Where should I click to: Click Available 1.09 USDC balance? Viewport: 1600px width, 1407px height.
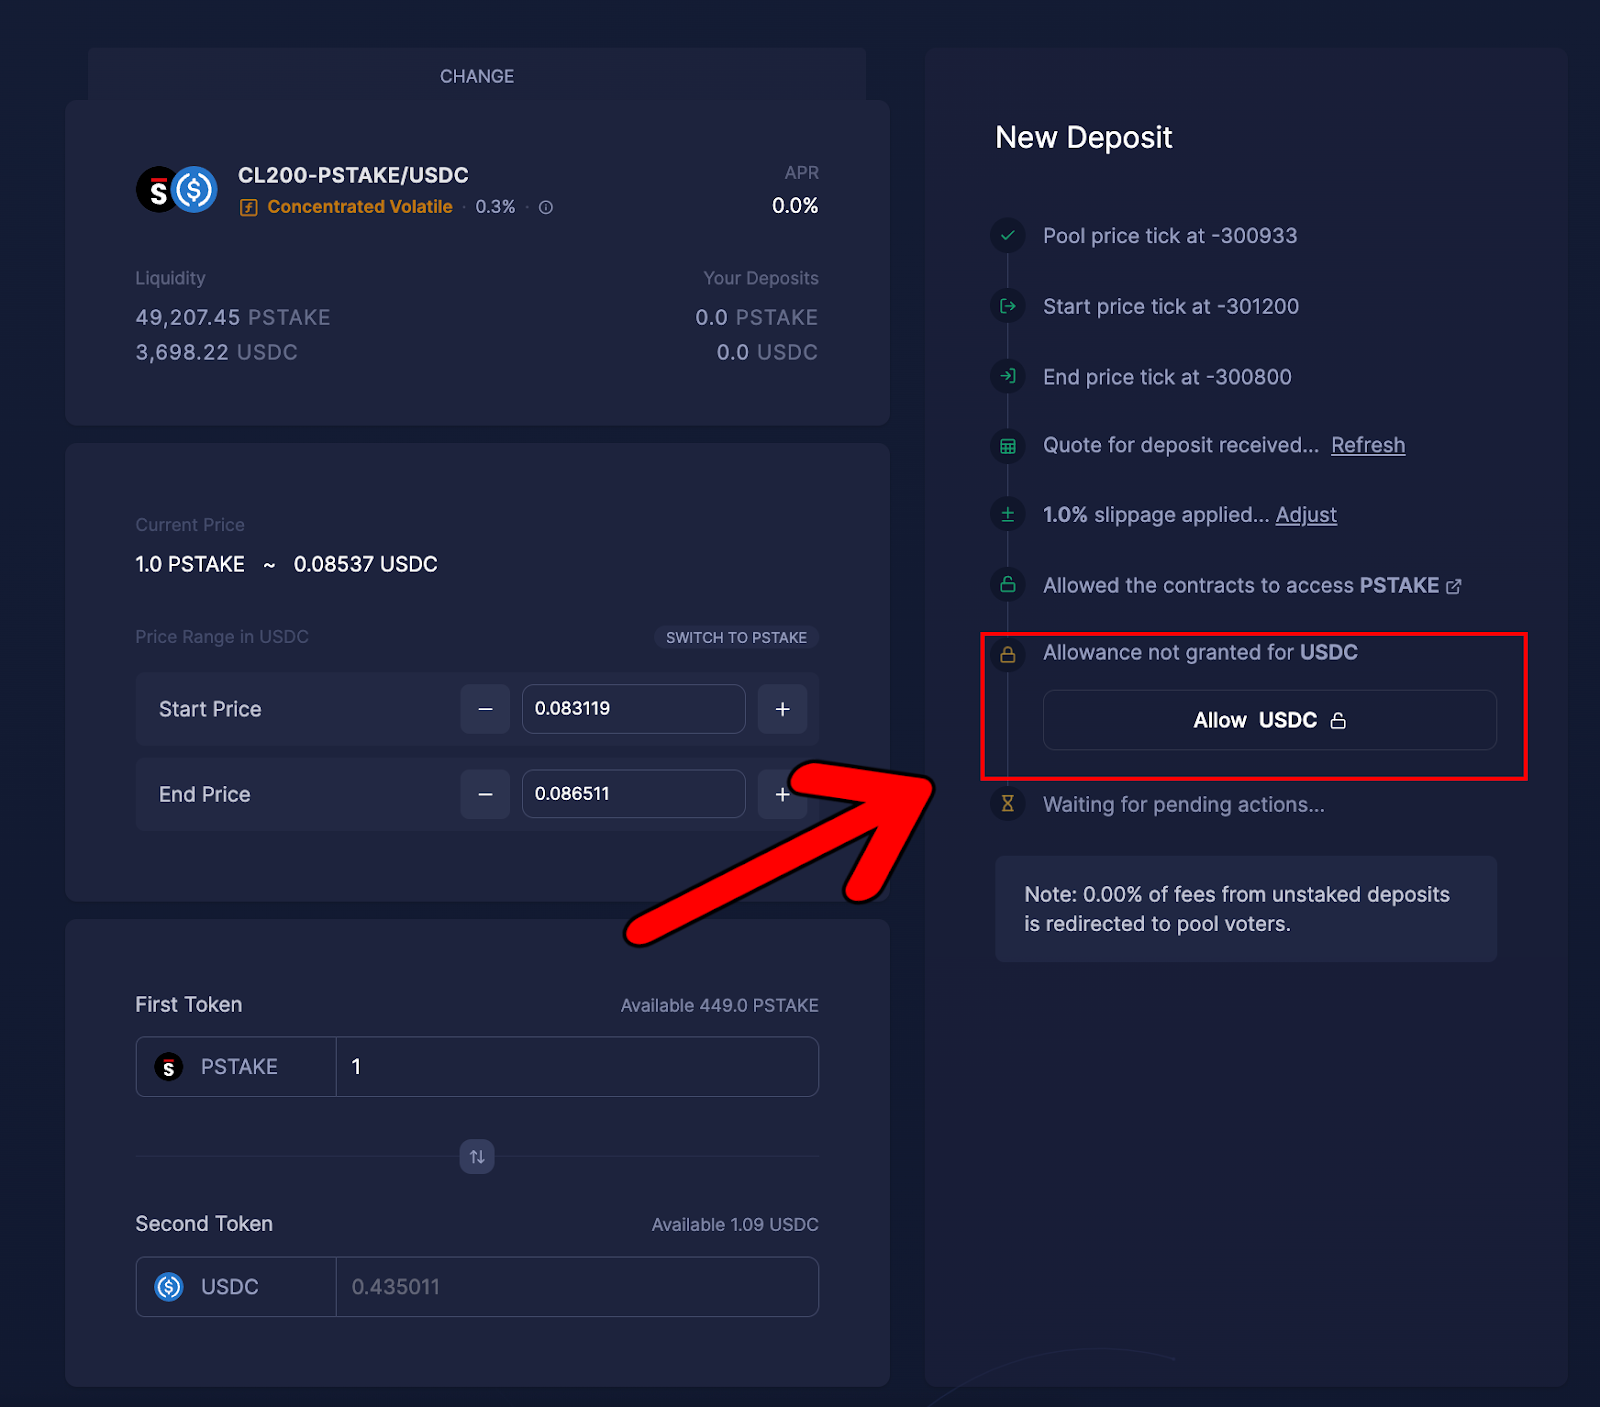pyautogui.click(x=735, y=1224)
